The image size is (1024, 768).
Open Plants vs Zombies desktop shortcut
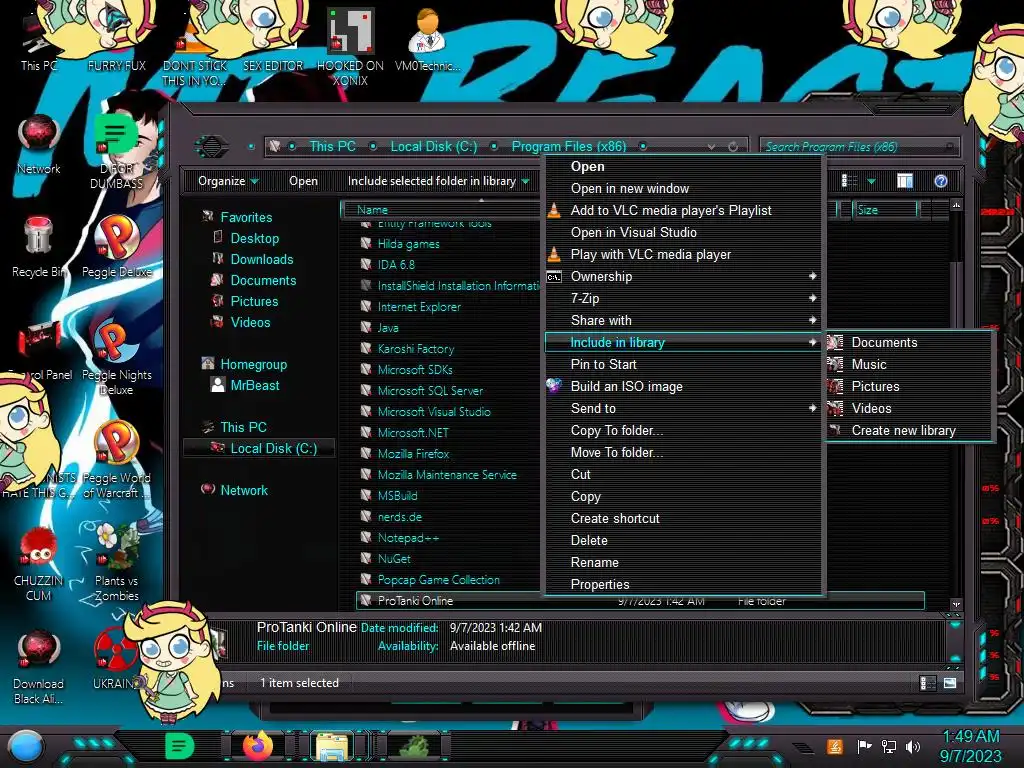click(117, 563)
